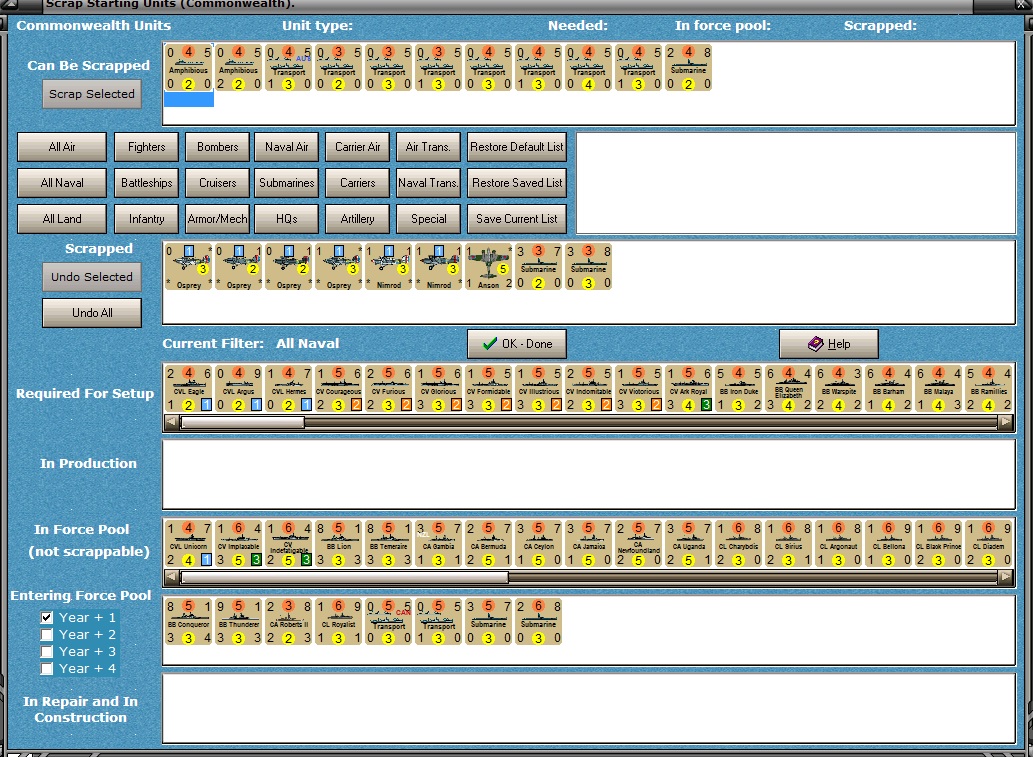Screen dimensions: 1033x757
Task: Show All Land units filter
Action: pos(62,219)
